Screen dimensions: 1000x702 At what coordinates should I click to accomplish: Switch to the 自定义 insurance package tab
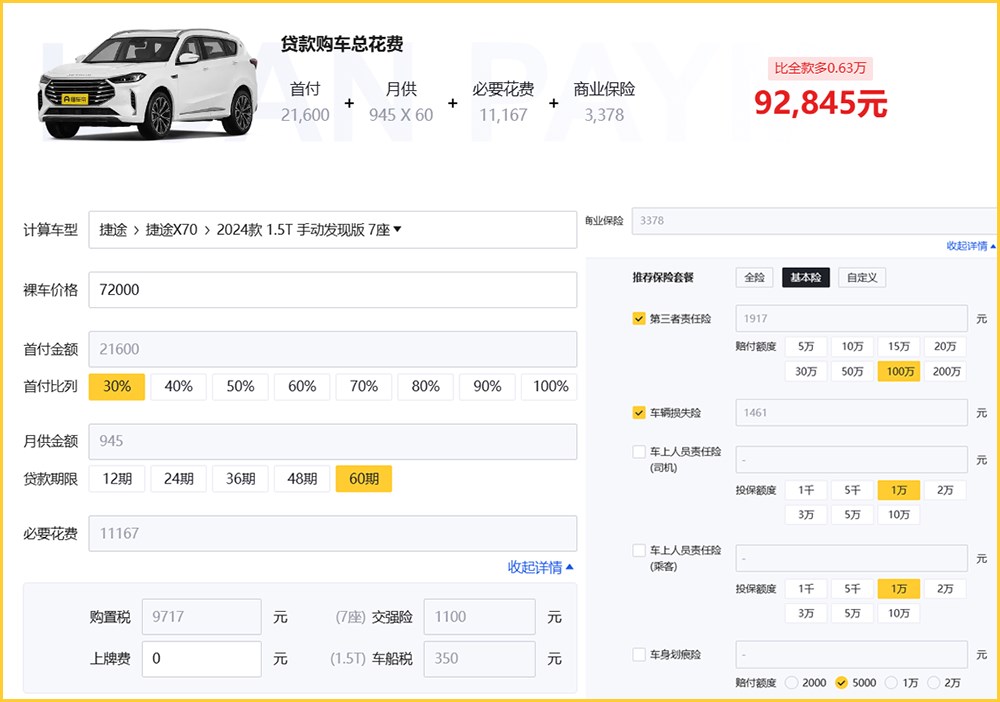coord(862,278)
